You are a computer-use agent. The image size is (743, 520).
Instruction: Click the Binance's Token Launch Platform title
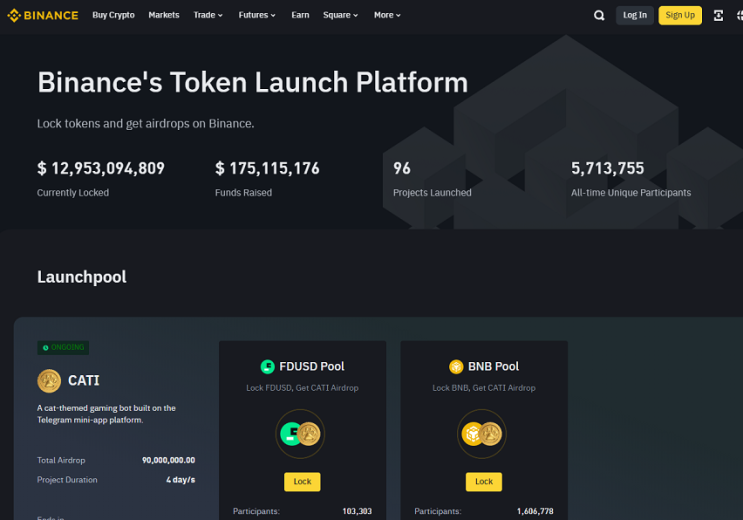pos(253,82)
